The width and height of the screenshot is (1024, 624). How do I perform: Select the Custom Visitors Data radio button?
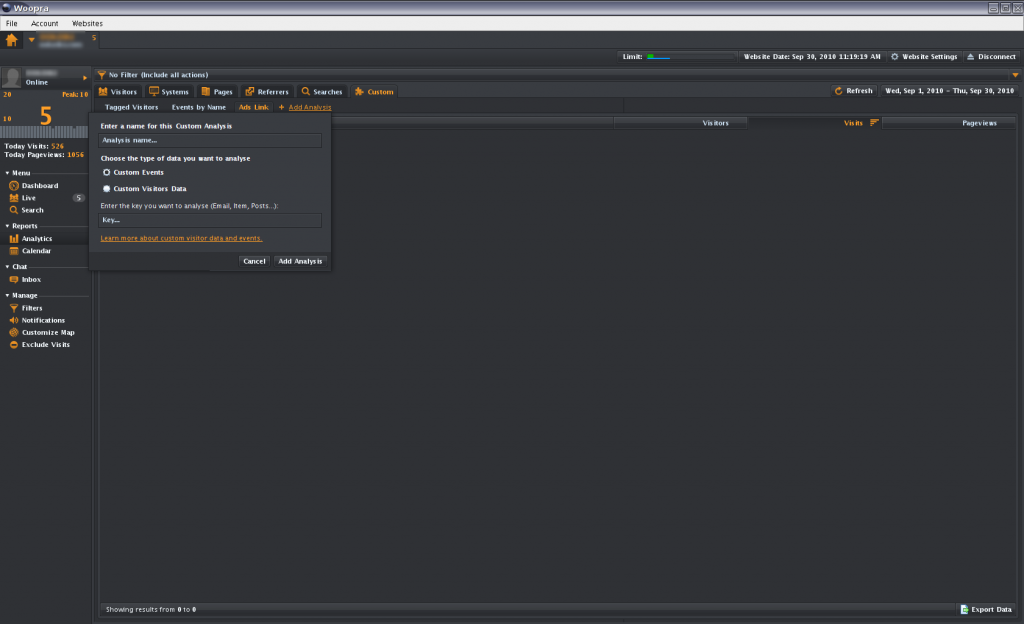pos(106,189)
